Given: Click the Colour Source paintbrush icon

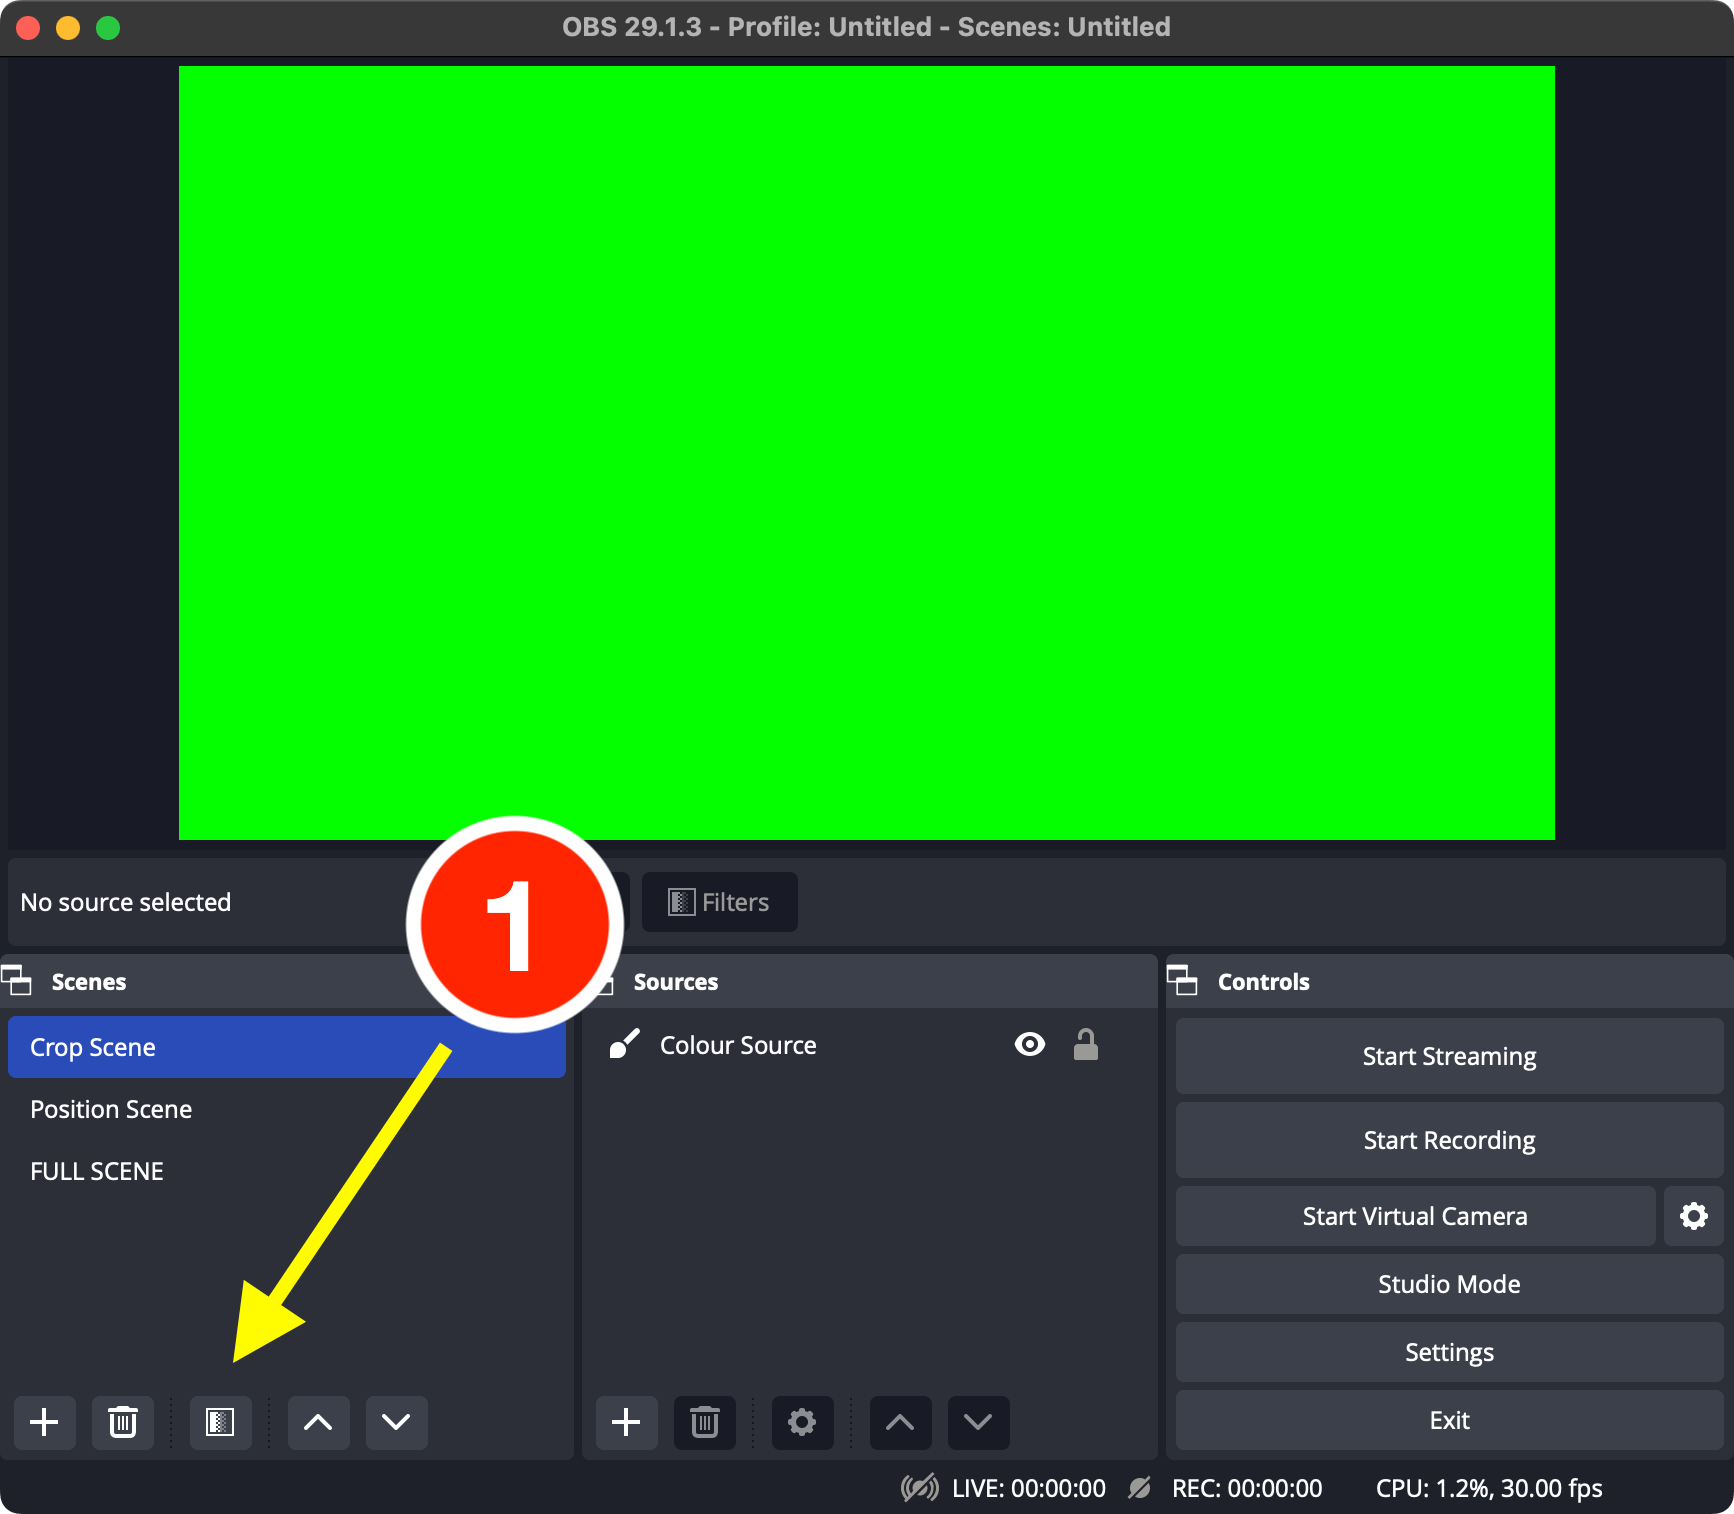Looking at the screenshot, I should [x=623, y=1044].
